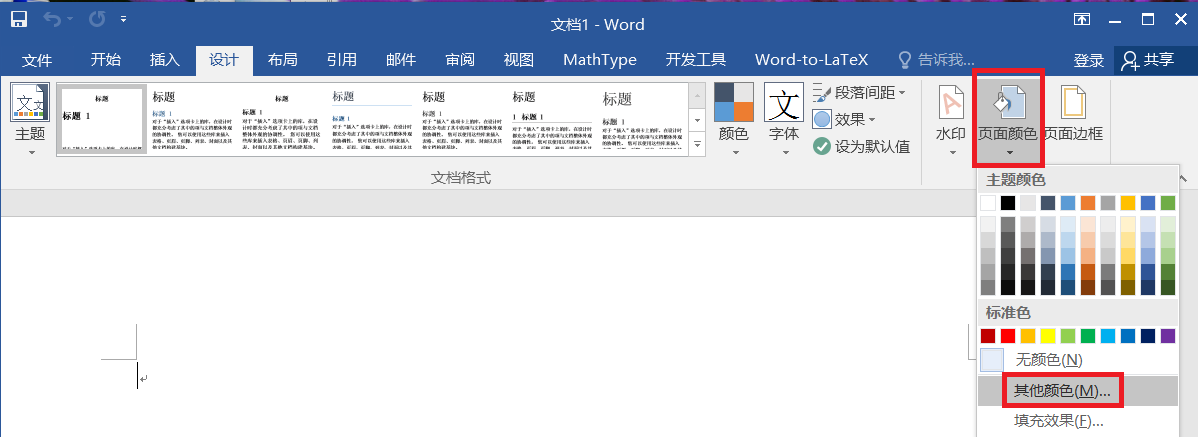Open the MathType tab
The height and width of the screenshot is (437, 1198).
tap(600, 60)
